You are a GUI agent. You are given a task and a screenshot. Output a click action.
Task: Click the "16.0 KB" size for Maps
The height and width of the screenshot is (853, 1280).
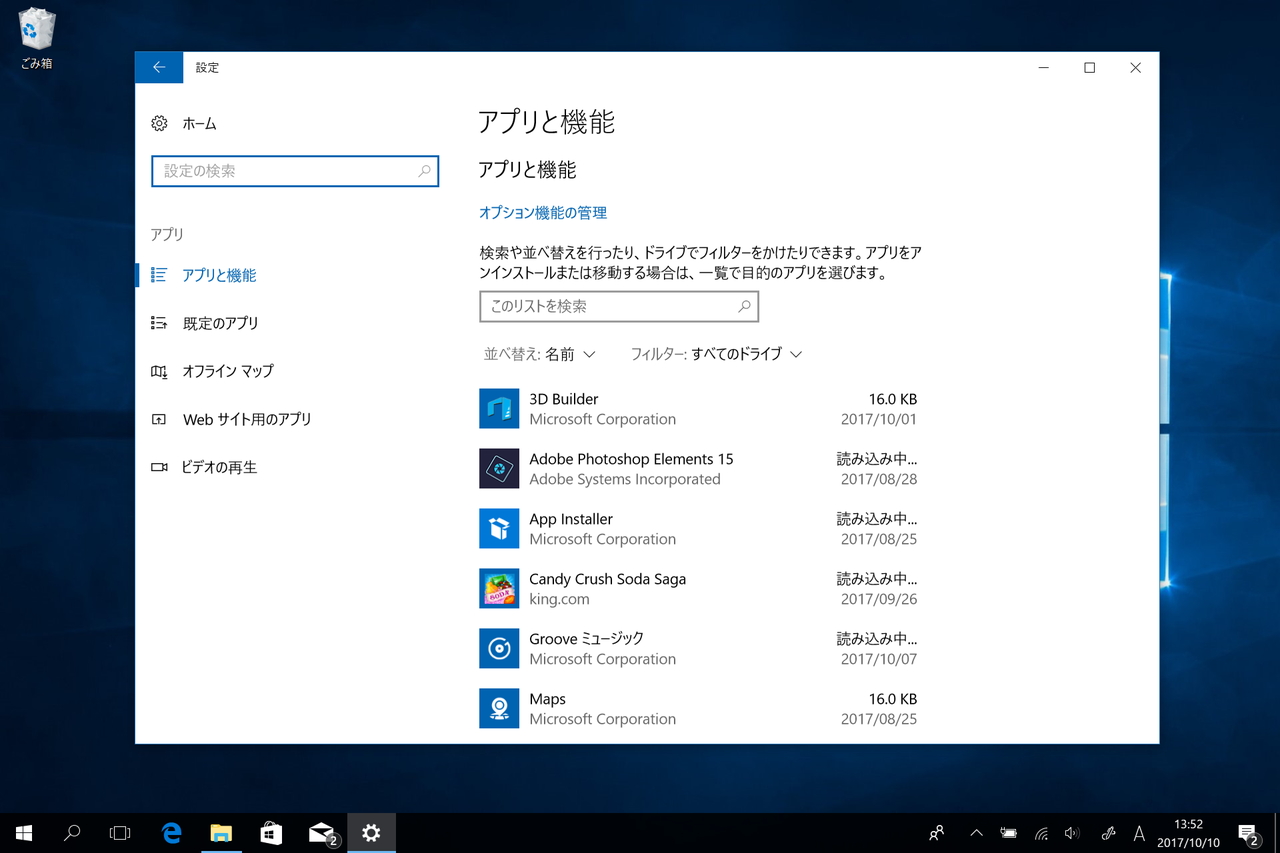[893, 699]
